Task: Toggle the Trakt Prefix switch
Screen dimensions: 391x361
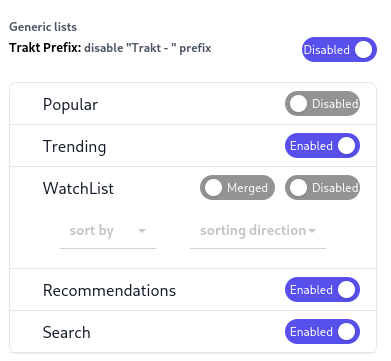Action: 339,50
